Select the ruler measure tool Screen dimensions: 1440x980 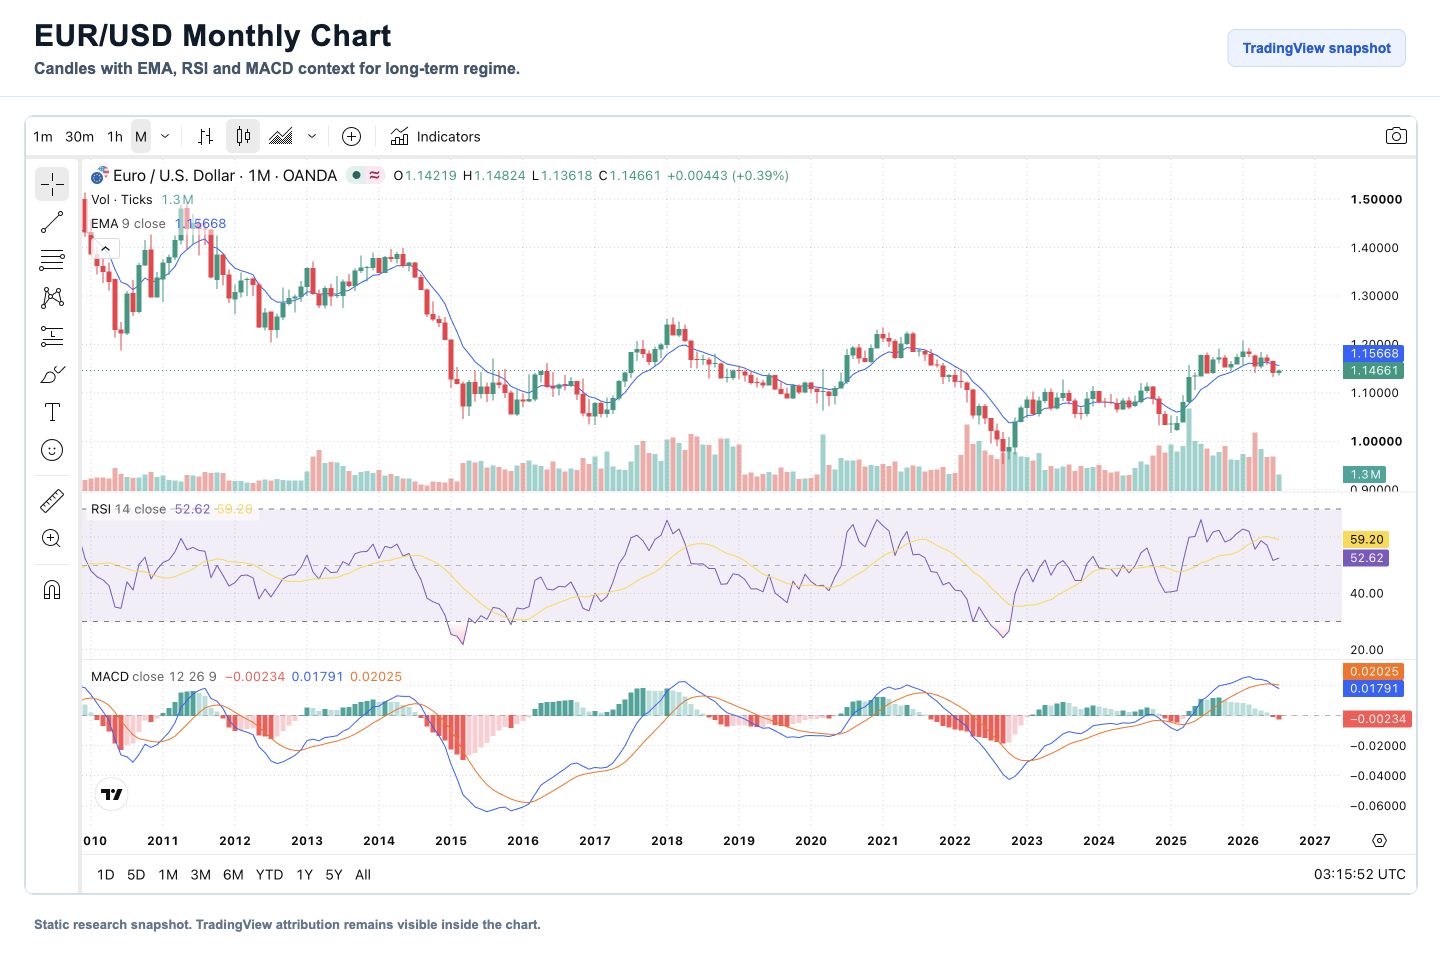[x=52, y=500]
